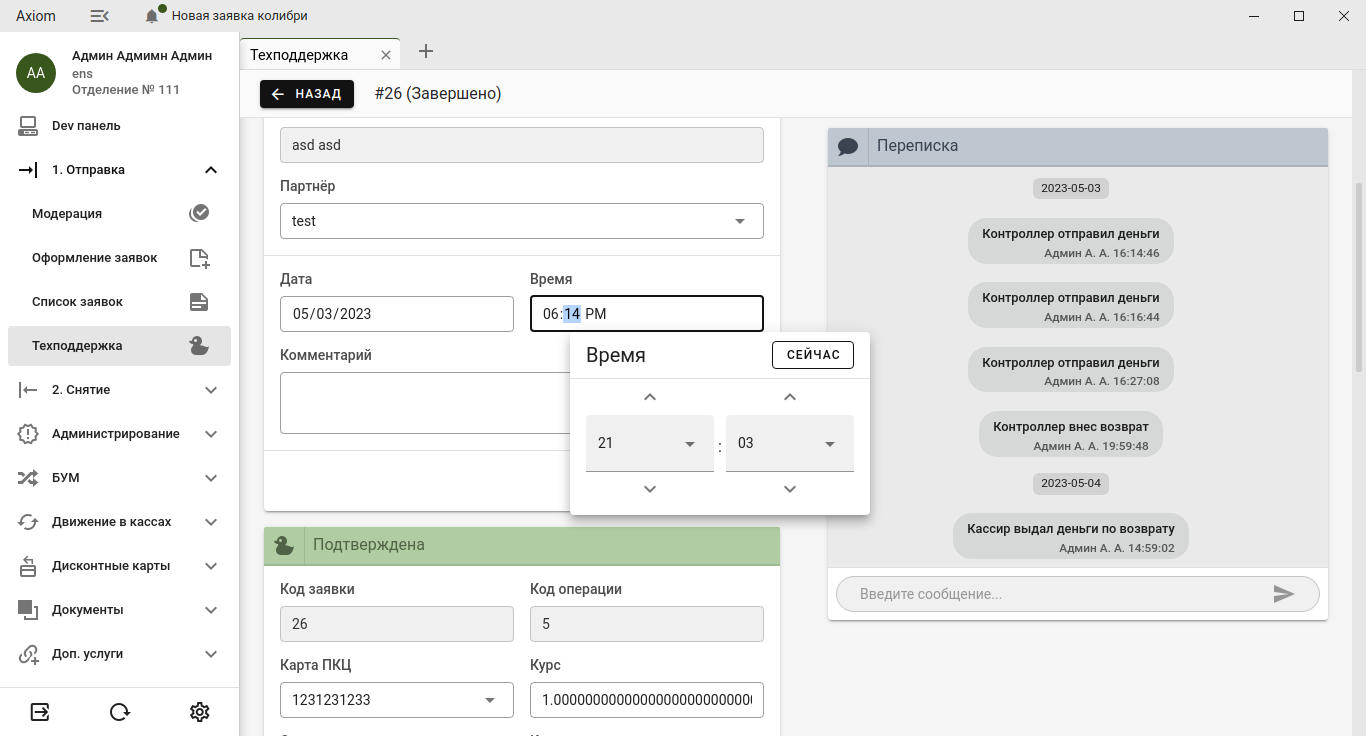1366x736 pixels.
Task: Expand Движение в кассах section
Action: pos(211,522)
